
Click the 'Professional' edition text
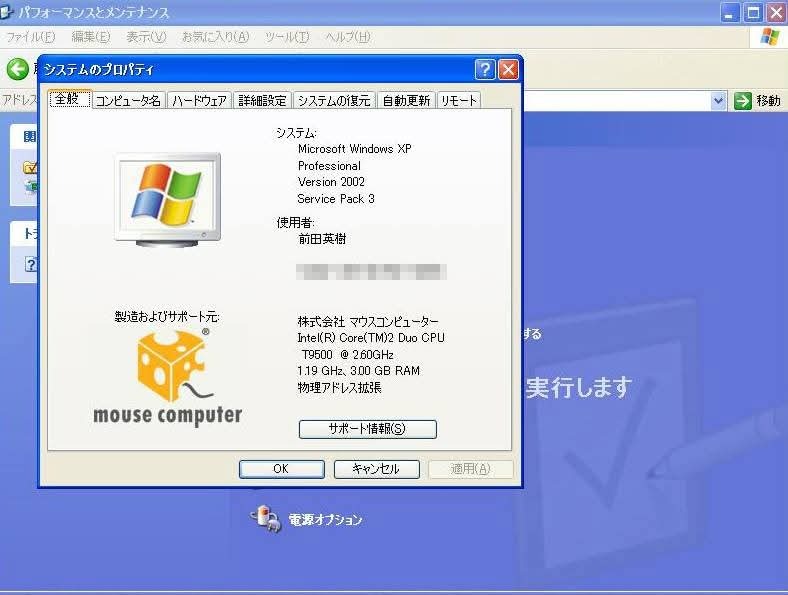tap(329, 166)
